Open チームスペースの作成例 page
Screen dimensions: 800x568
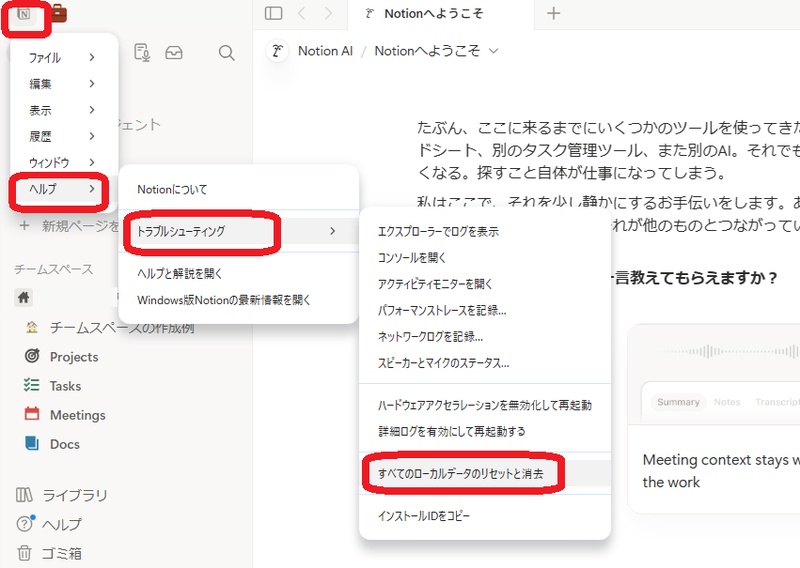tap(121, 328)
